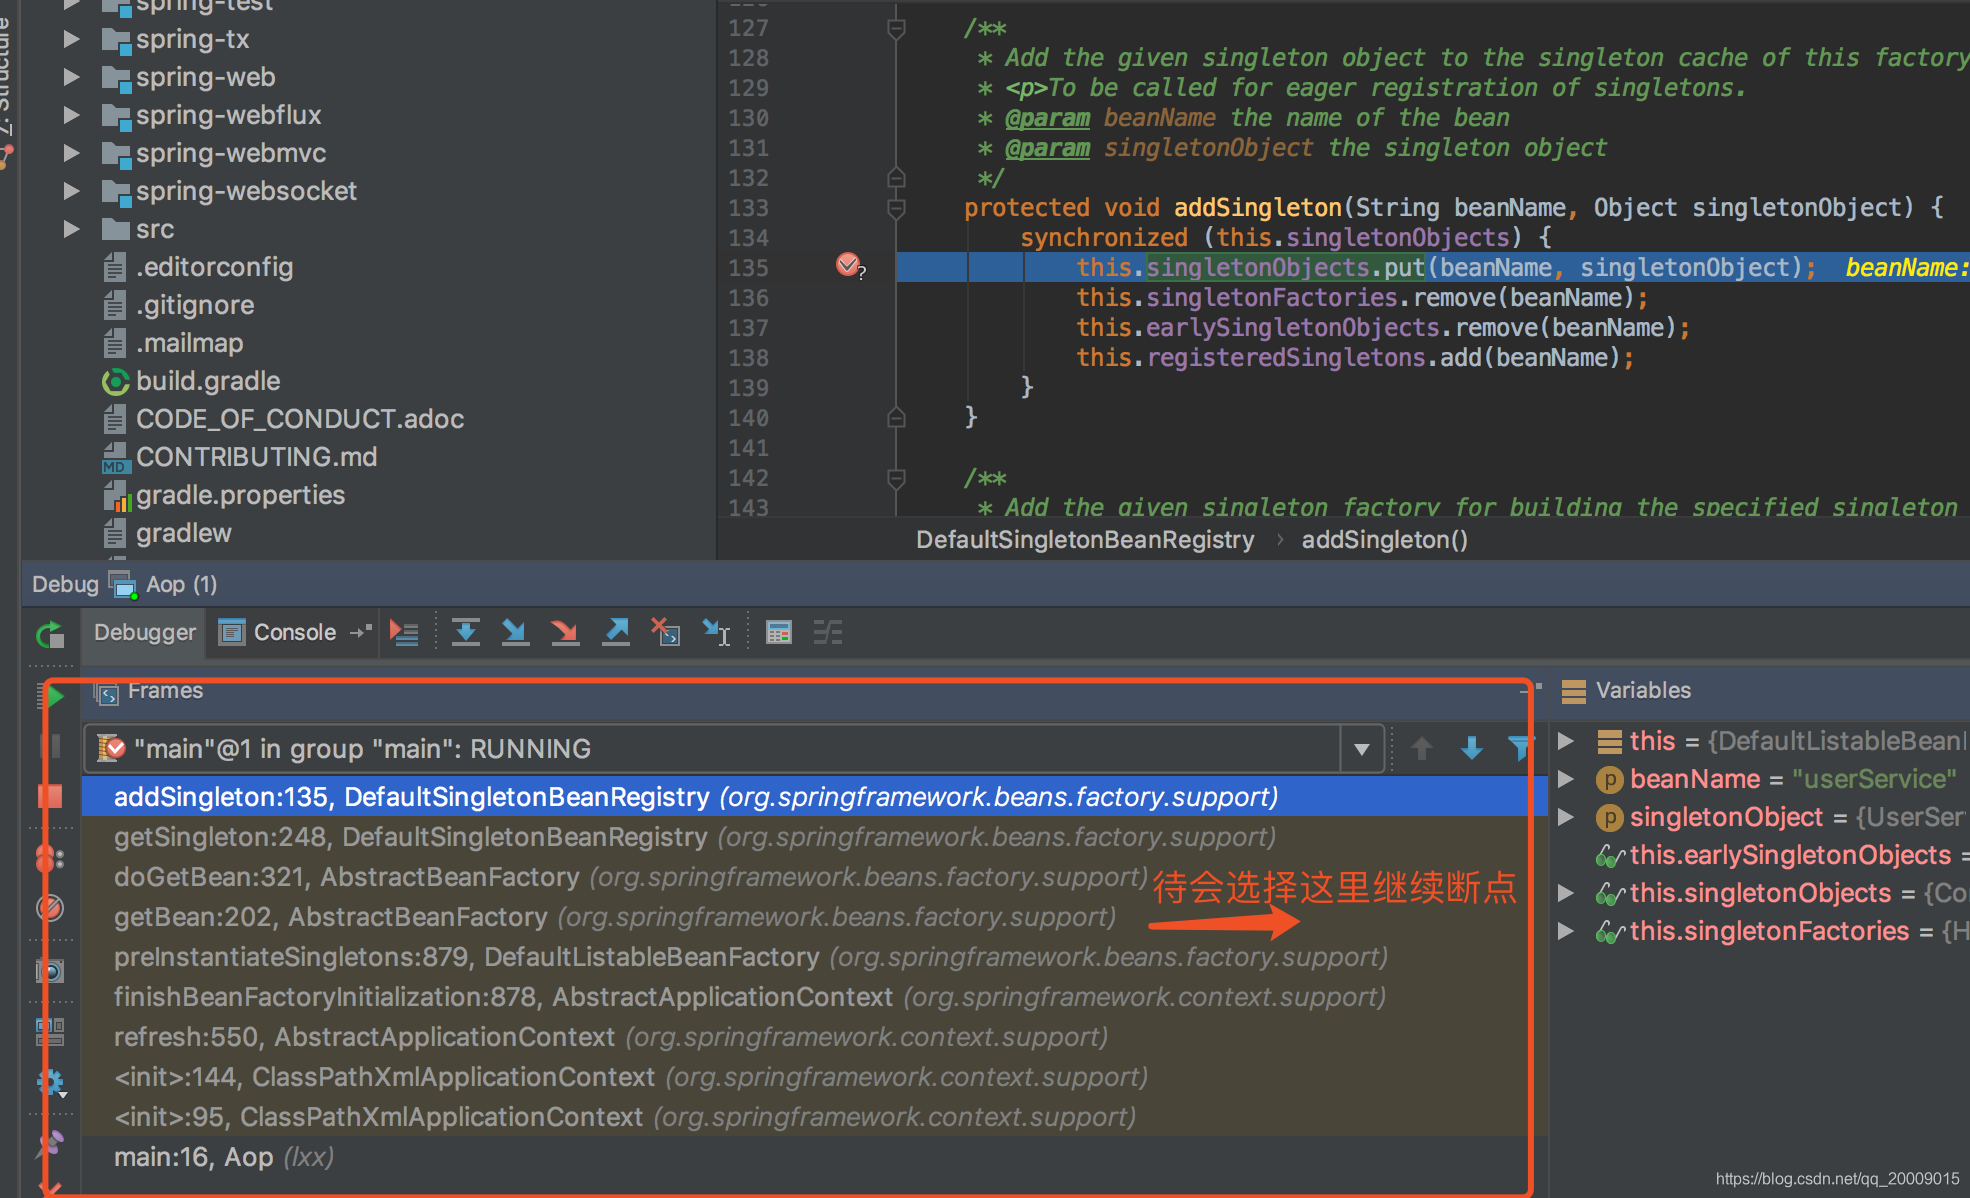Resume program with green play button
This screenshot has height=1198, width=1970.
pyautogui.click(x=55, y=696)
